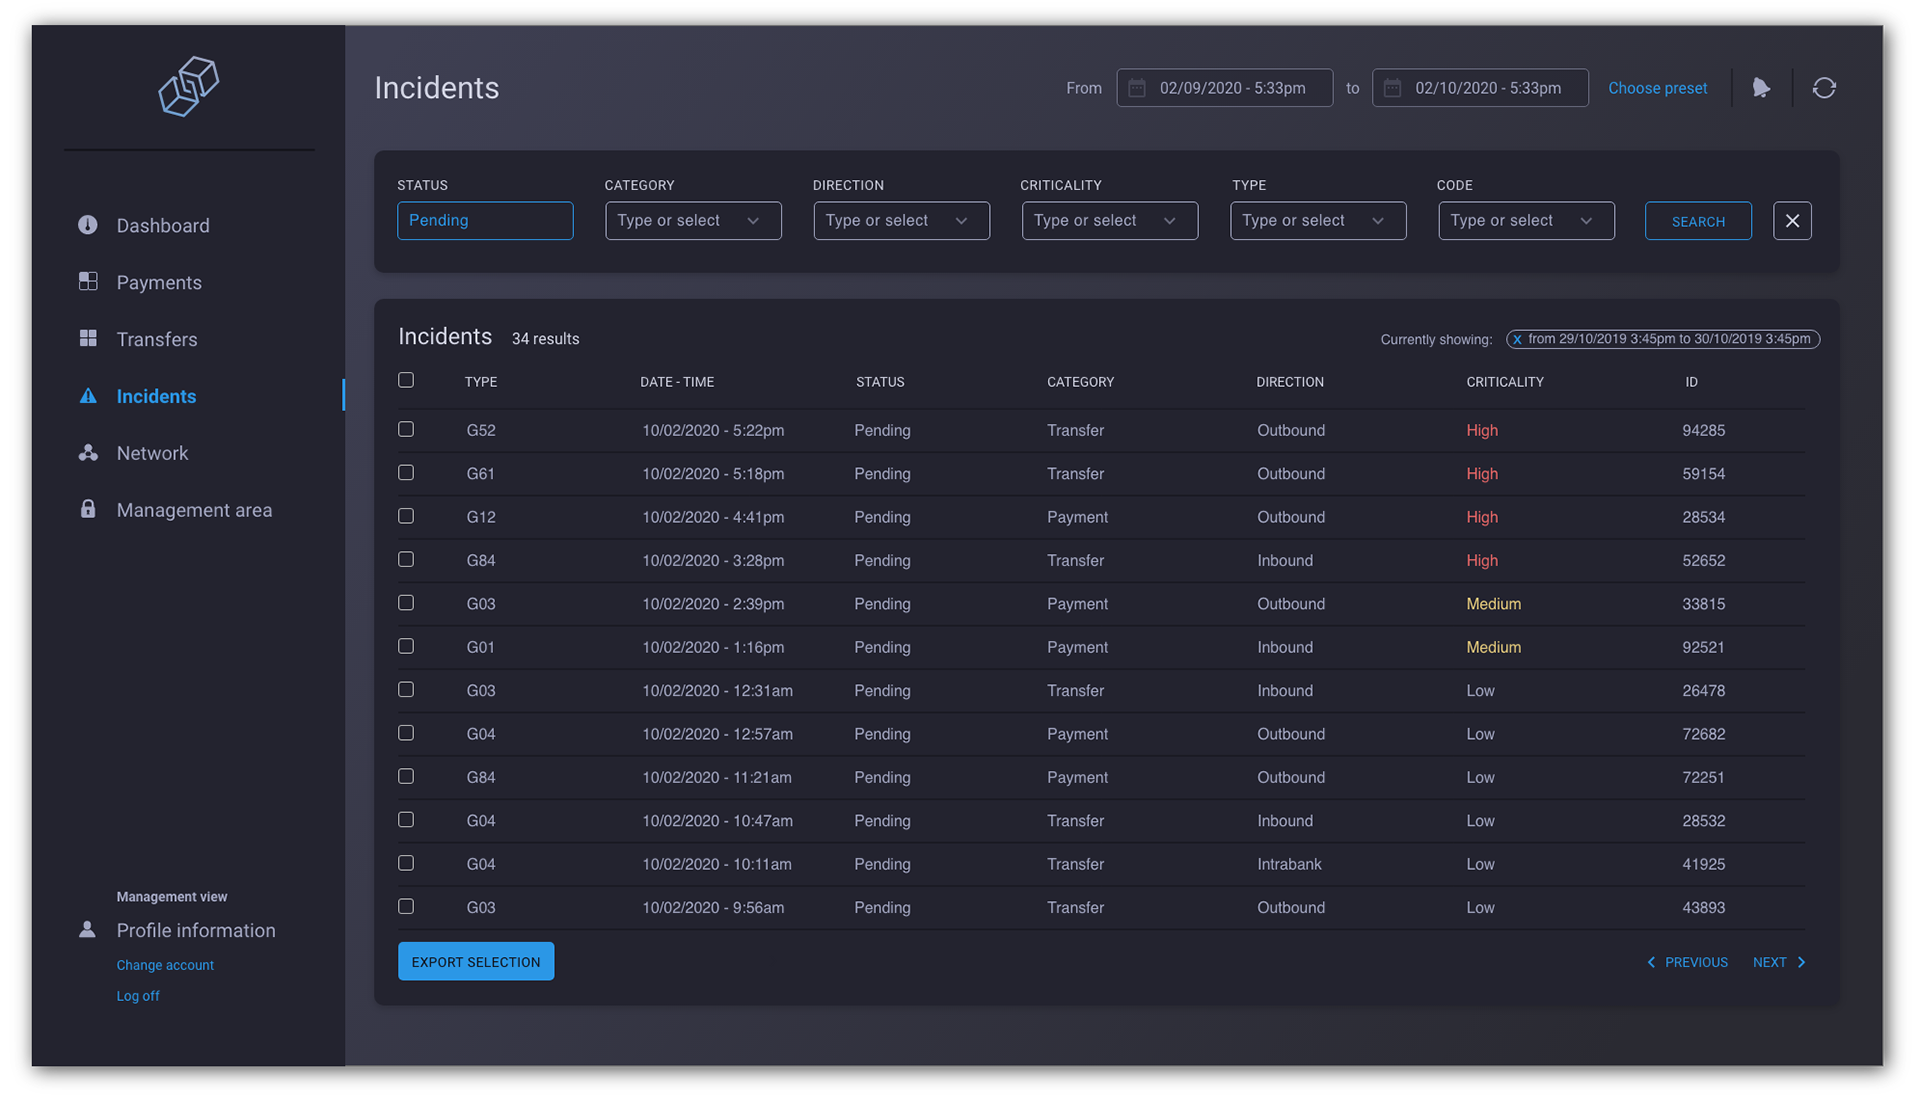Select the checkbox for G03 incident 33815
The height and width of the screenshot is (1100, 1920).
click(406, 603)
